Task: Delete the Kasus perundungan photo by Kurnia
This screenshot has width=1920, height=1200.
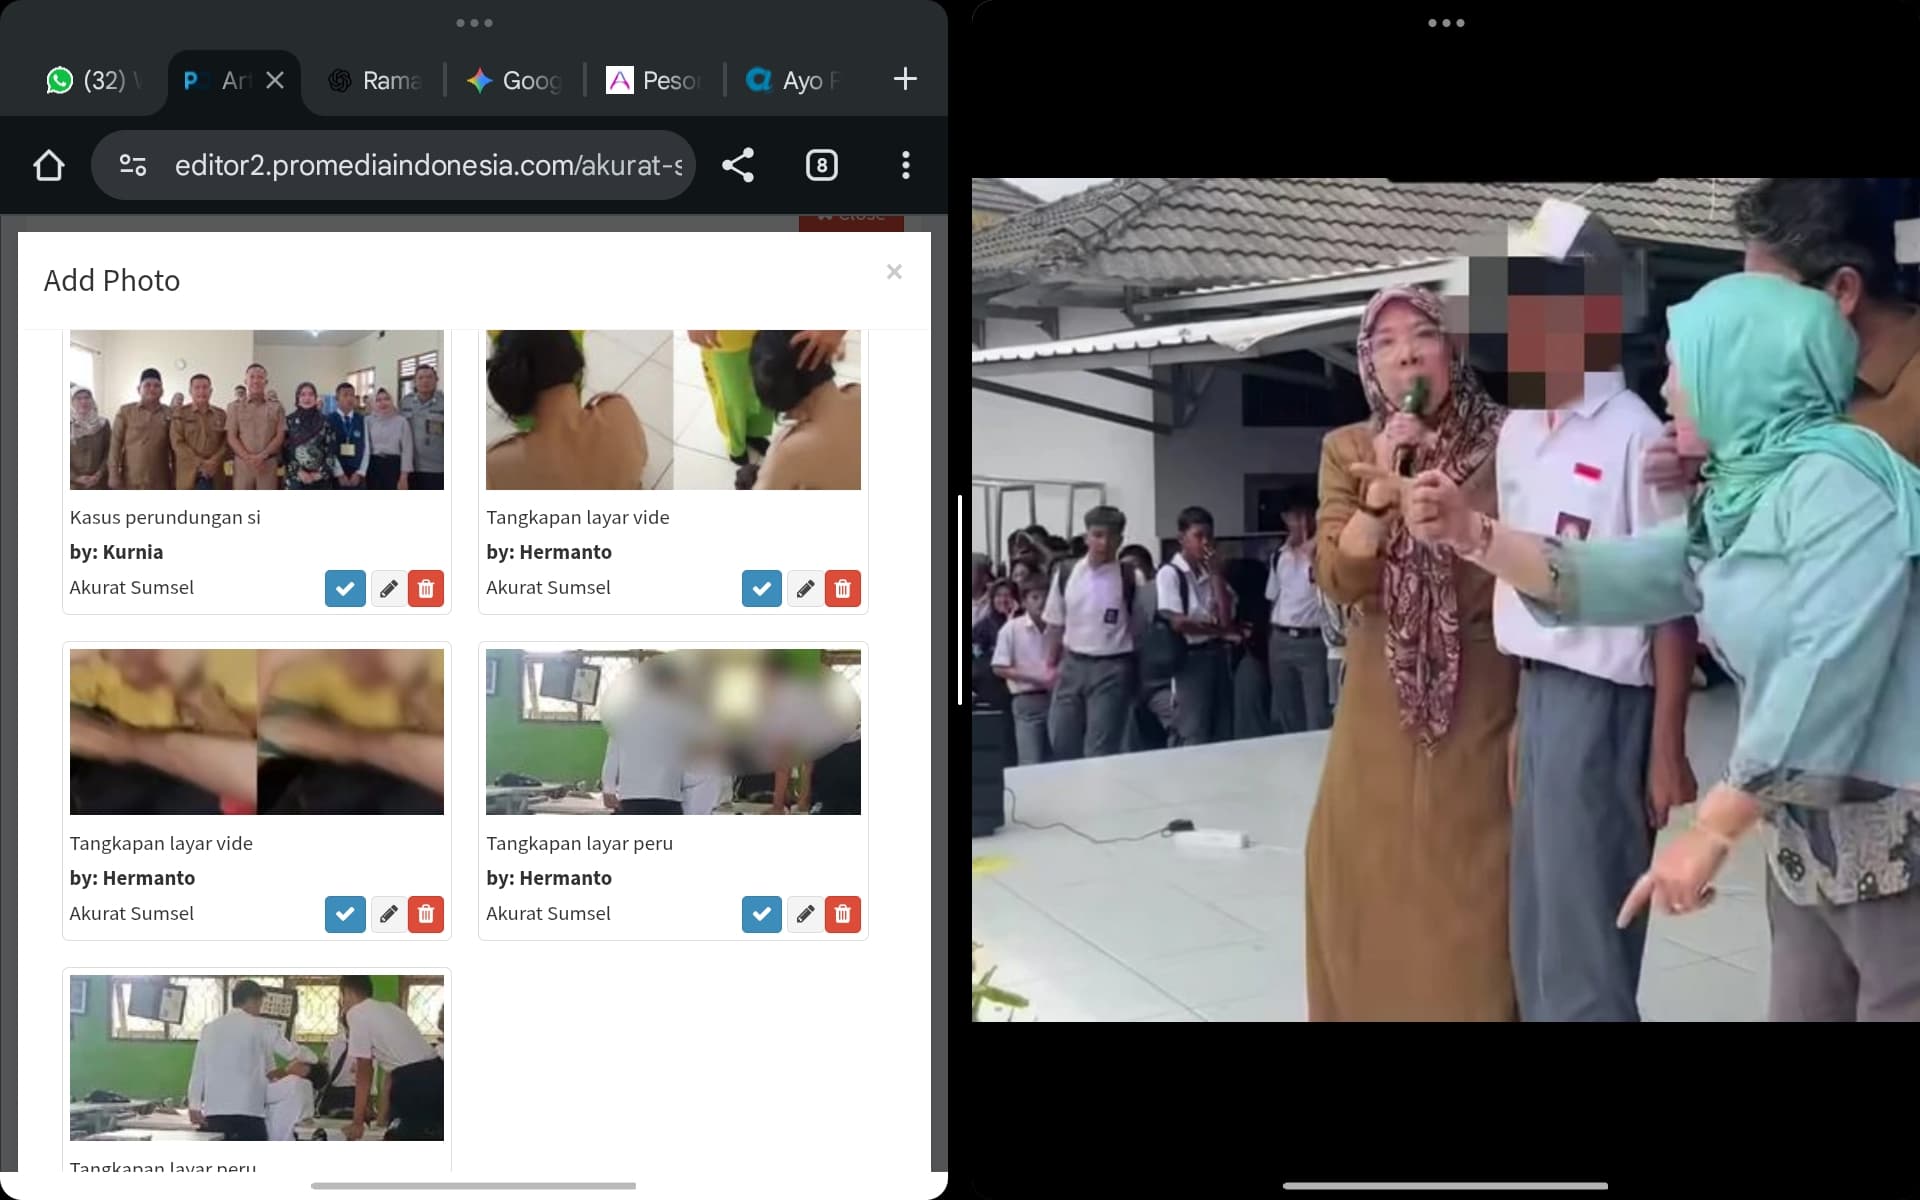Action: tap(426, 588)
